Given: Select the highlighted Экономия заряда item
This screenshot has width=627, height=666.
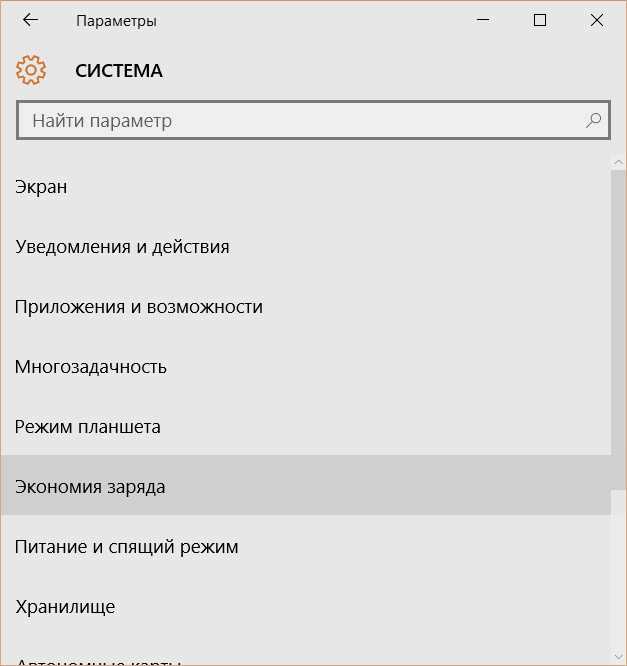Looking at the screenshot, I should (305, 486).
